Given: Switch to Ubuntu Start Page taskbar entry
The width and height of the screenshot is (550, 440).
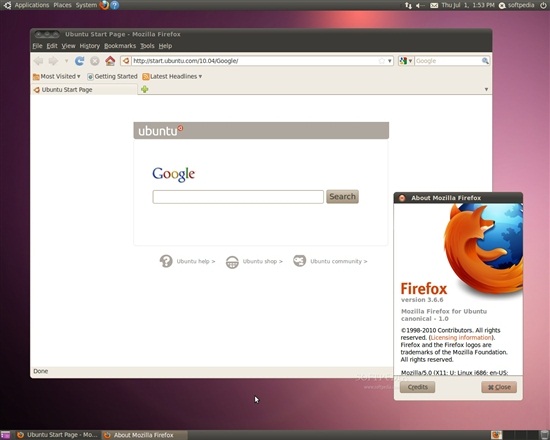Looking at the screenshot, I should [58, 435].
